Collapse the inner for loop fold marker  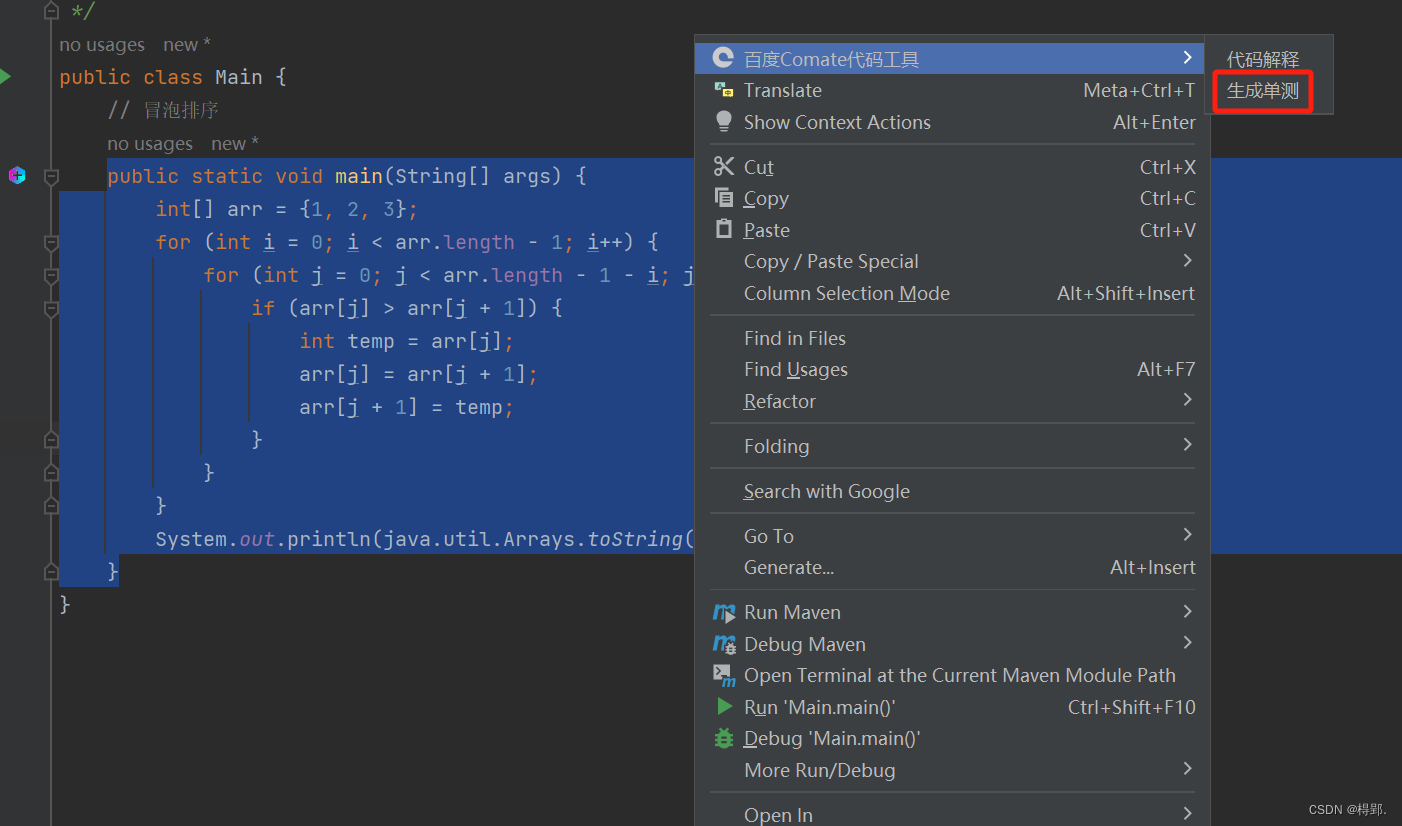[51, 275]
